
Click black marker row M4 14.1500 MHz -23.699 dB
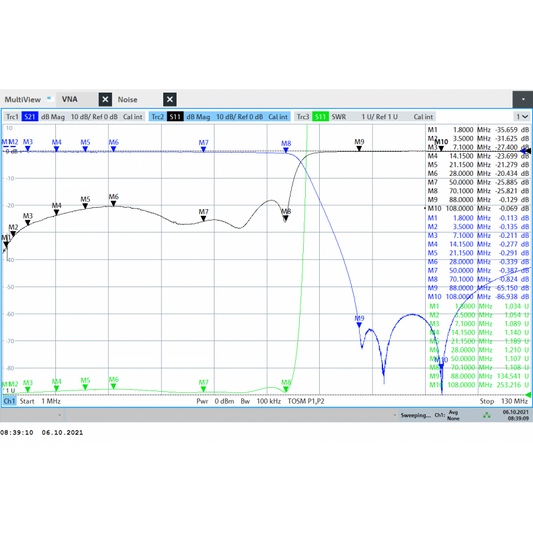point(478,156)
